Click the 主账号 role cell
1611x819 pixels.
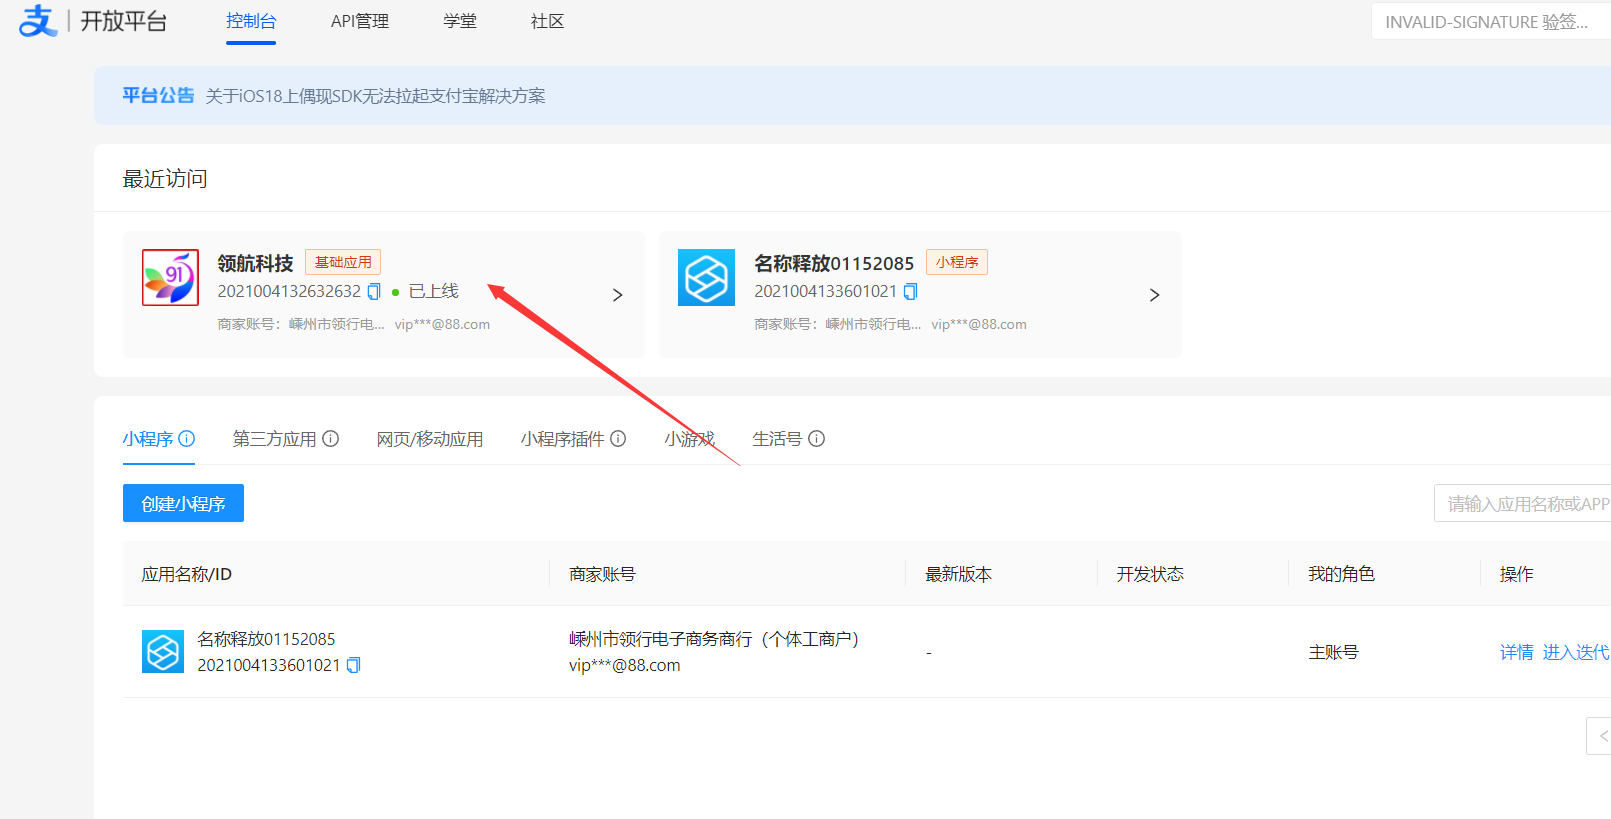(x=1333, y=652)
